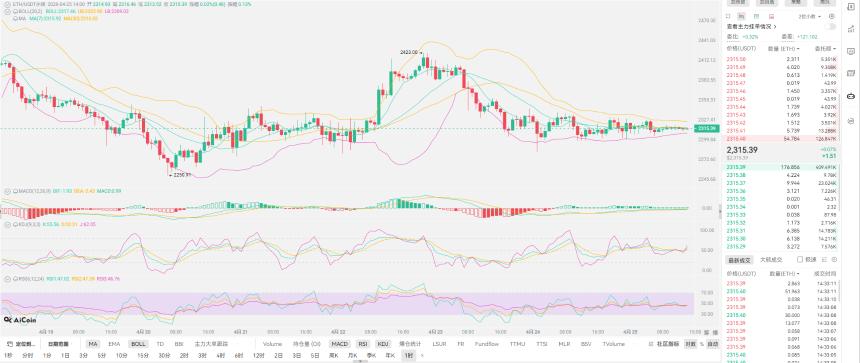Enable the LSUR indicator

click(x=439, y=344)
